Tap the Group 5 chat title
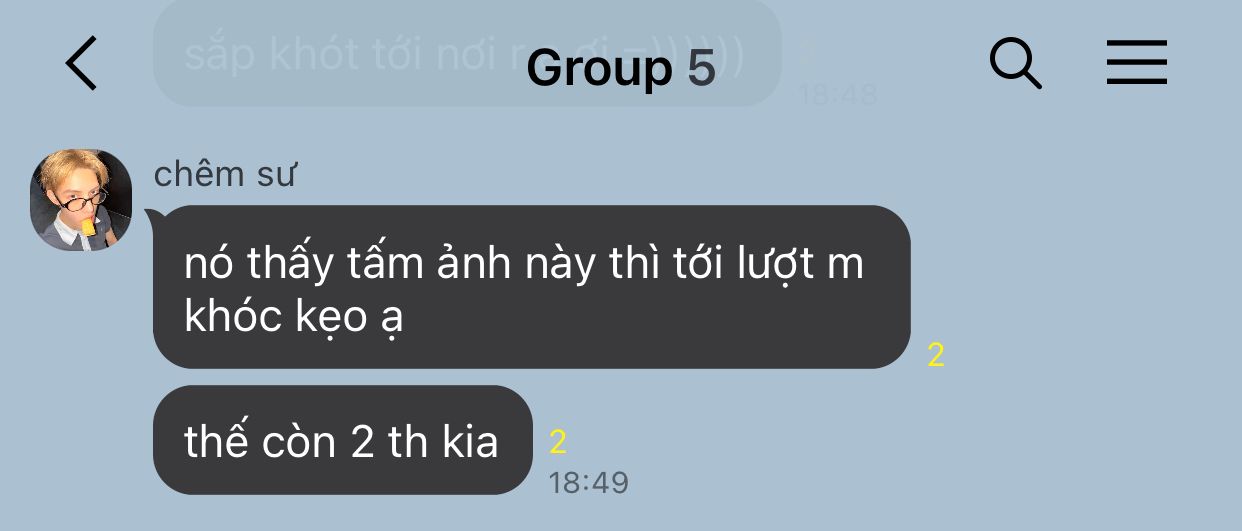This screenshot has height=531, width=1242. point(621,68)
